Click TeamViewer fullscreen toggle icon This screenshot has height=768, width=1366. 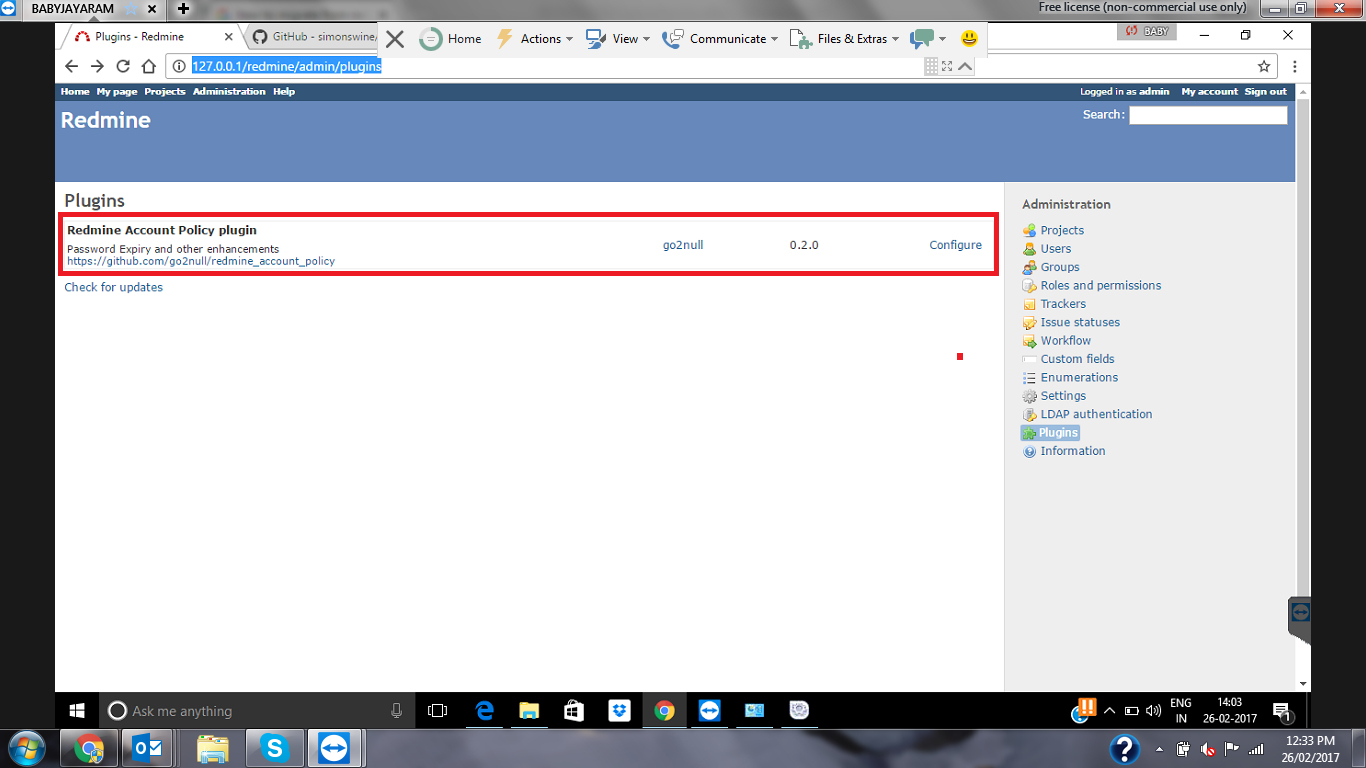pyautogui.click(x=947, y=66)
